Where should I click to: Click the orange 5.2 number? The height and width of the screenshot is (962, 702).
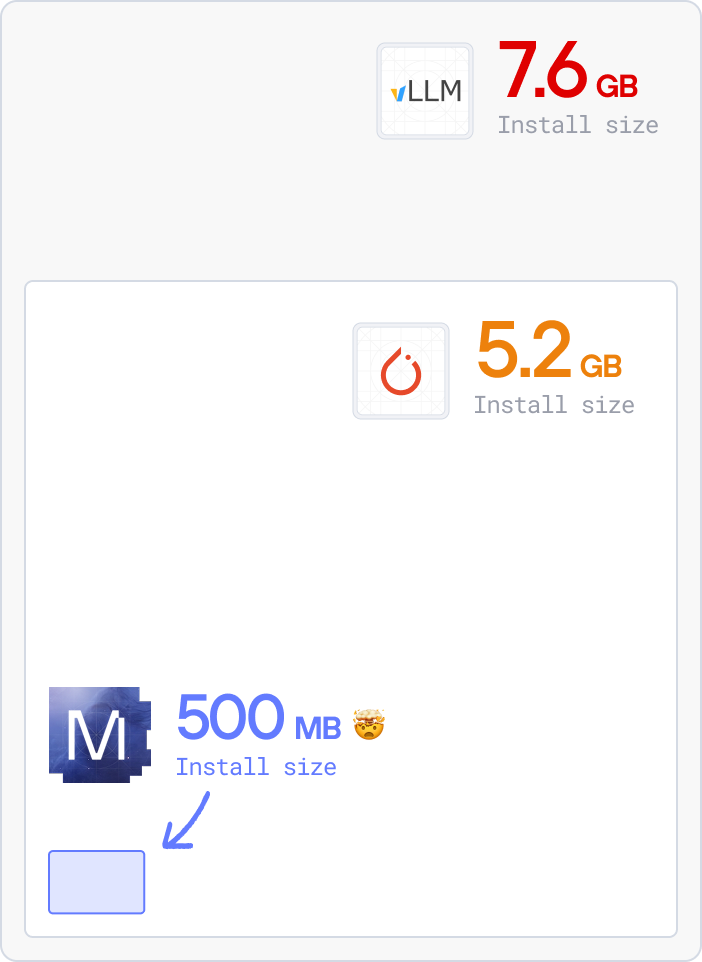[x=524, y=350]
